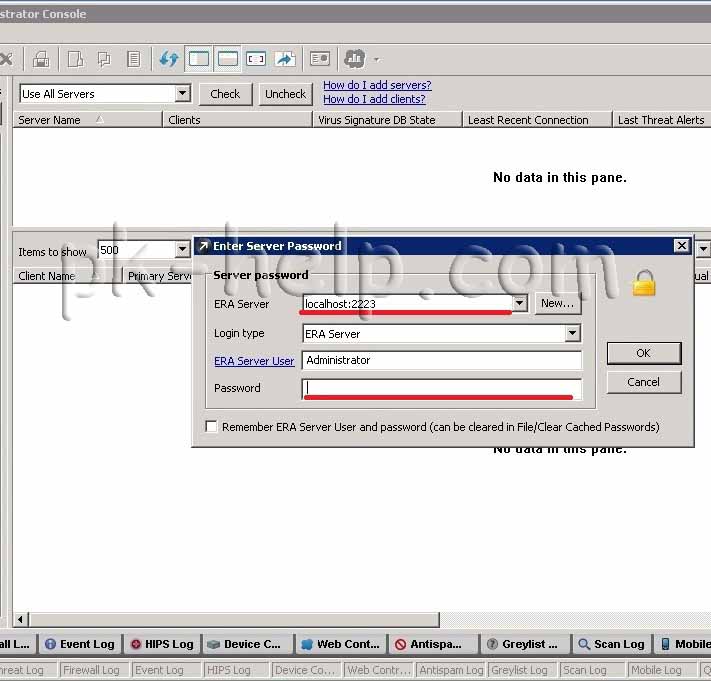The height and width of the screenshot is (681, 711).
Task: Click the localhost:2223 server field
Action: tap(407, 303)
